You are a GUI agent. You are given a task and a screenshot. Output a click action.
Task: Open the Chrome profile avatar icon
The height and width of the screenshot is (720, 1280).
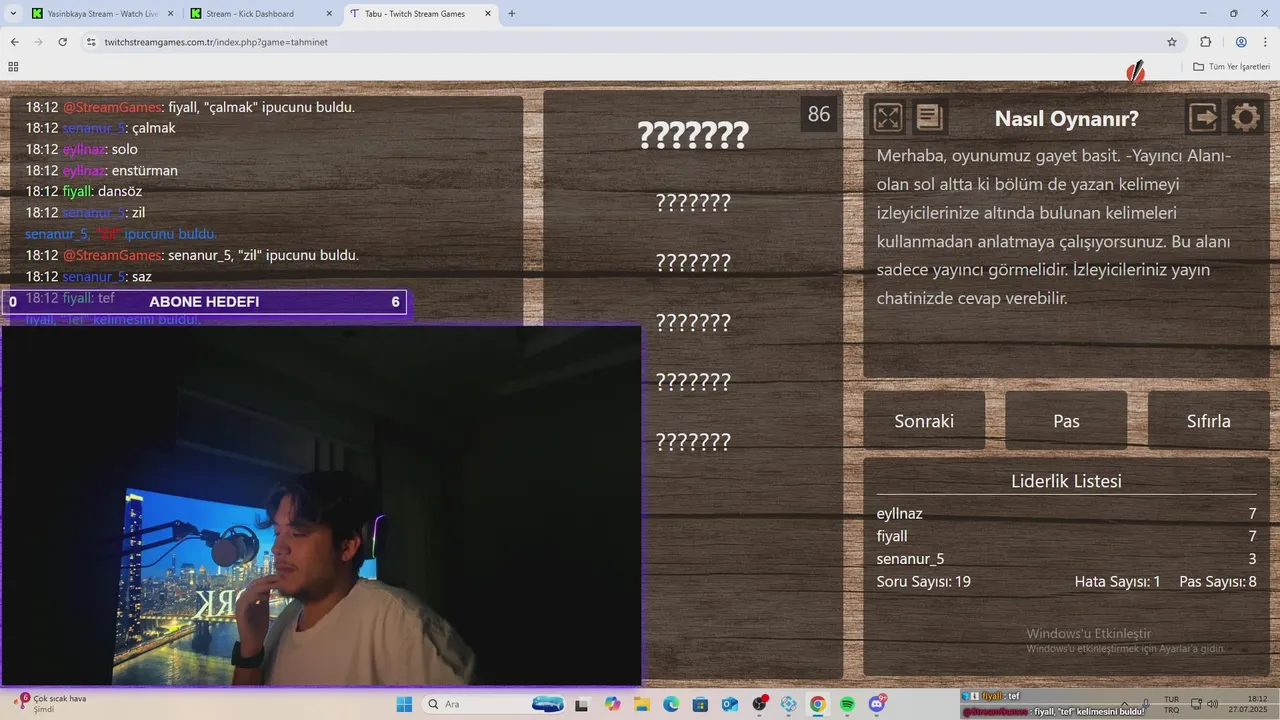tap(1241, 42)
